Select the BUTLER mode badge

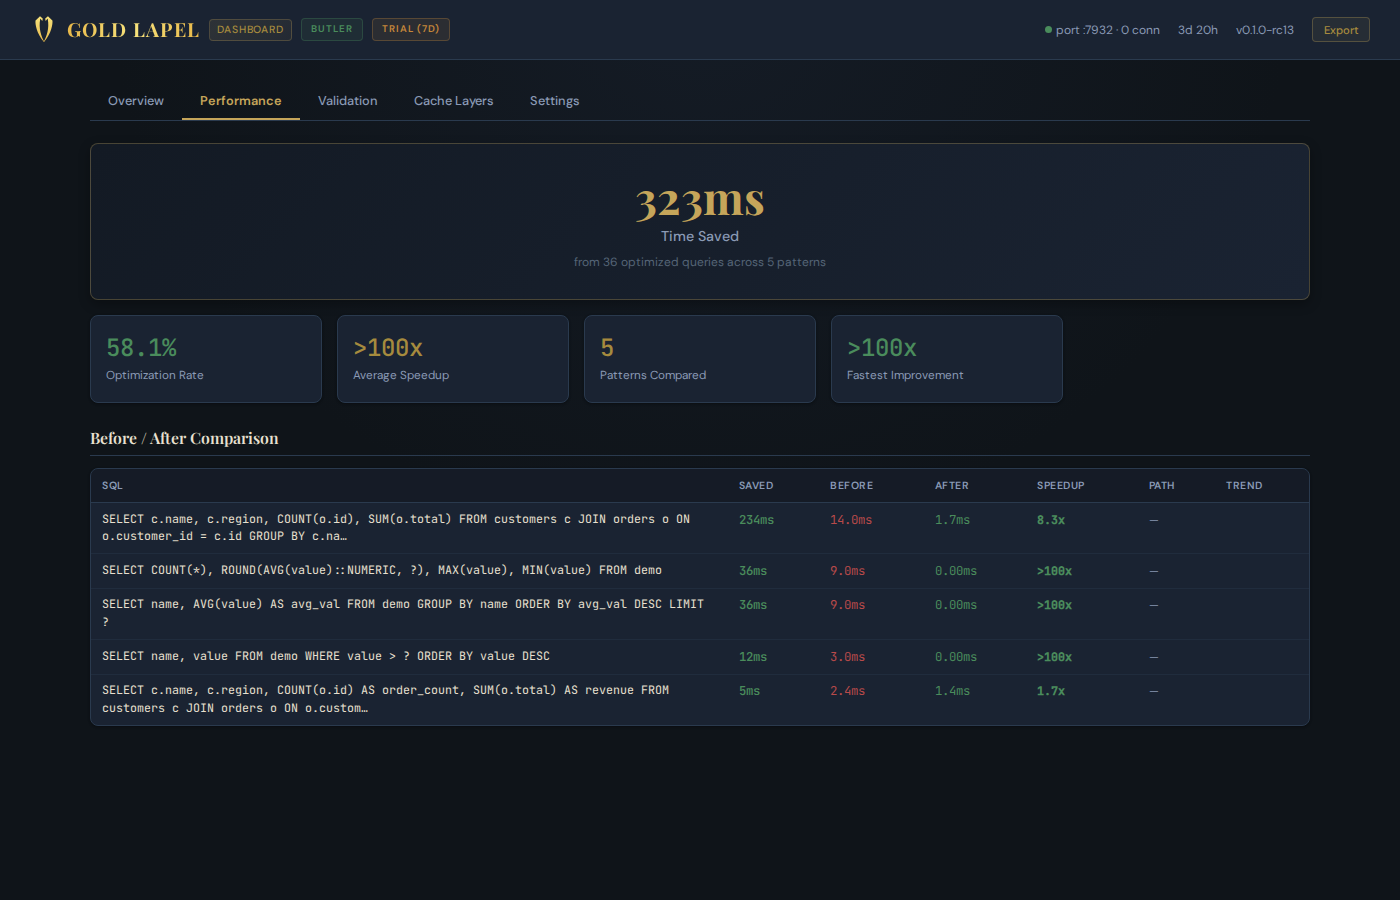click(331, 29)
